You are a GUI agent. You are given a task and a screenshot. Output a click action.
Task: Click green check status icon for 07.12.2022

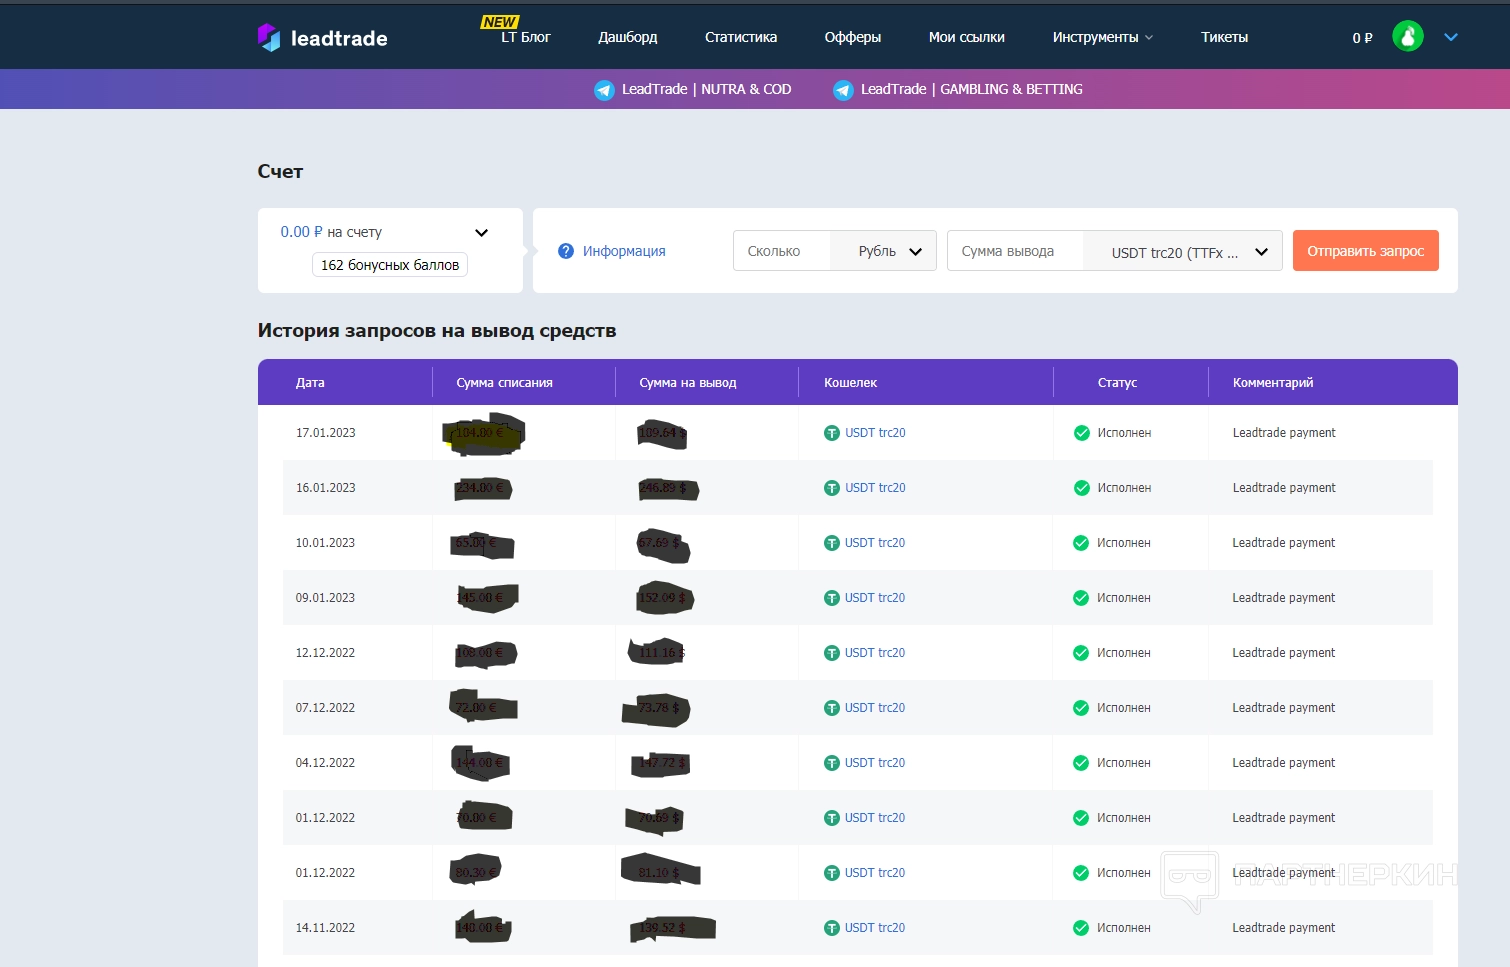point(1081,708)
